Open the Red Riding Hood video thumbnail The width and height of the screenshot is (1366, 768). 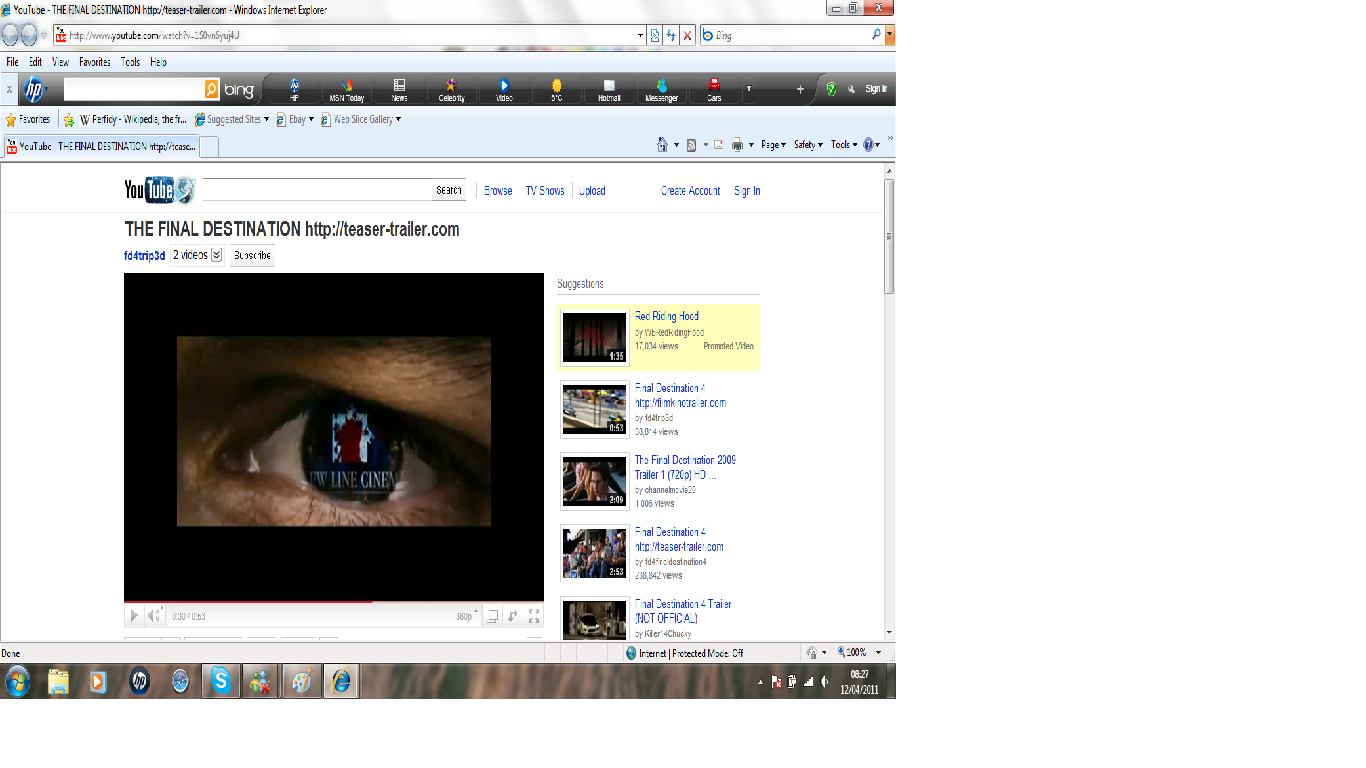pos(594,337)
